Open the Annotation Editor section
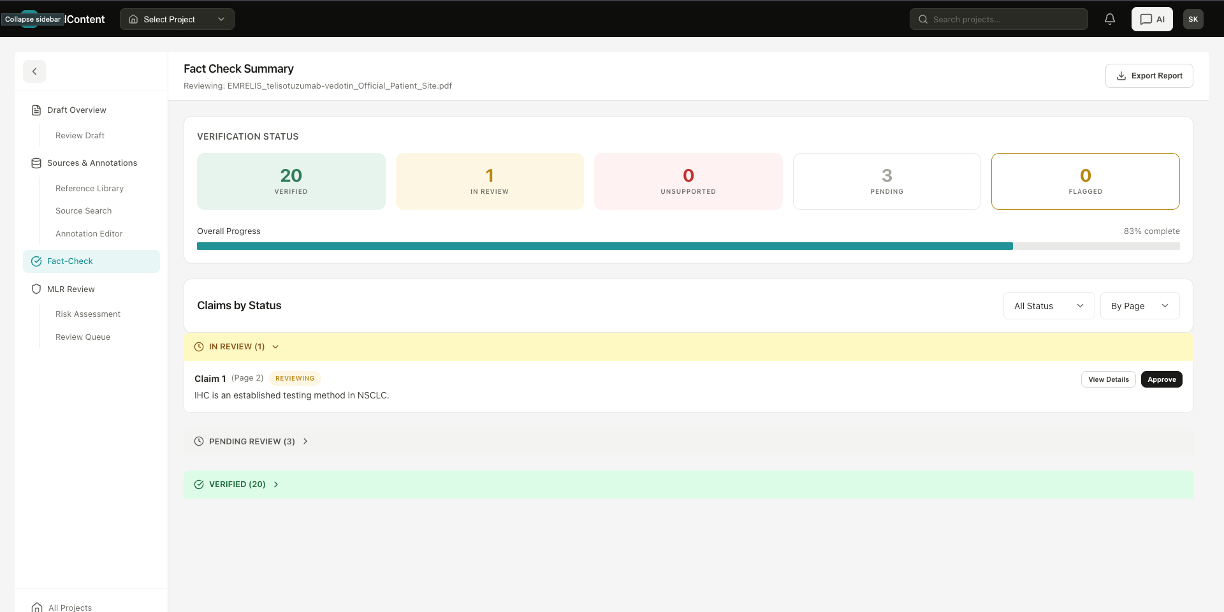 click(89, 233)
